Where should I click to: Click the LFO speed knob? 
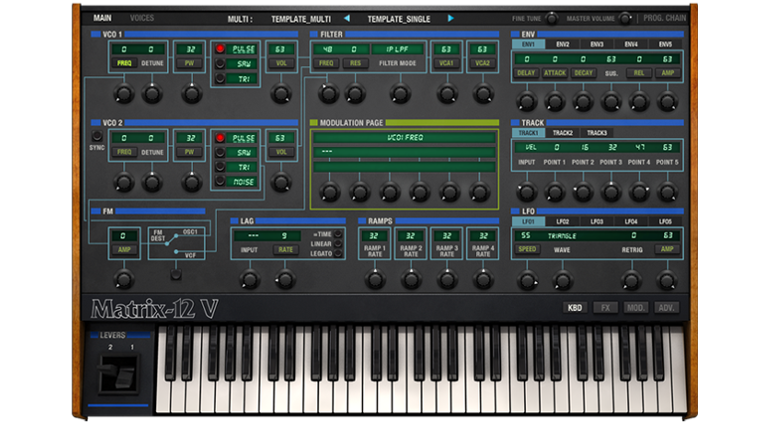[527, 281]
